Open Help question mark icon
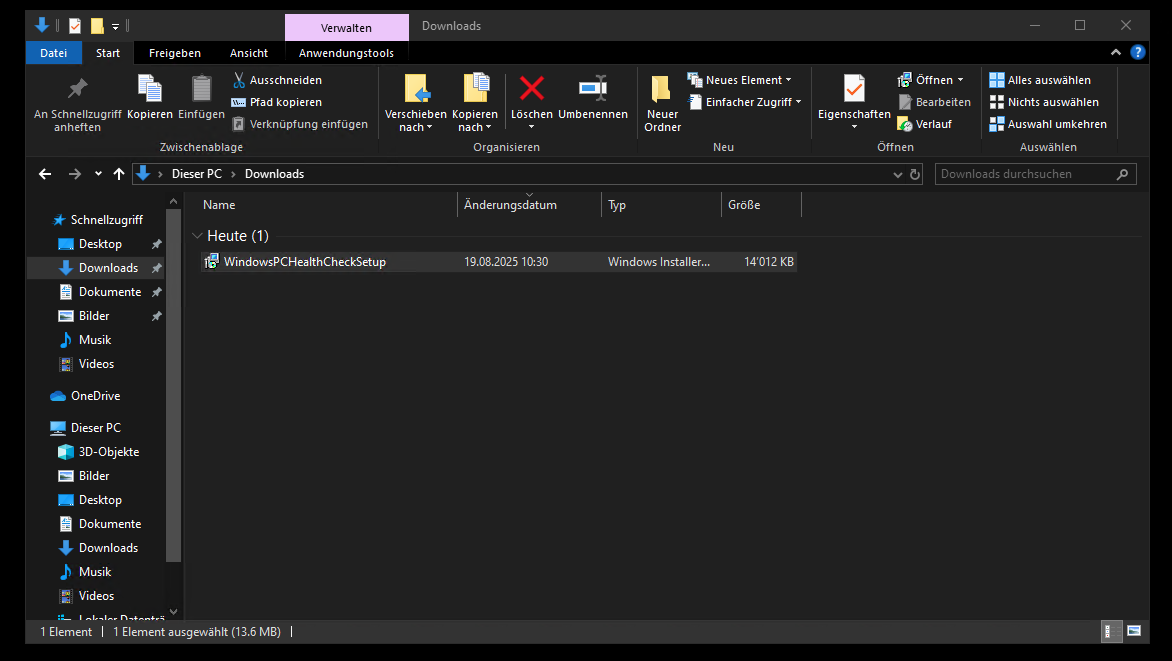 pos(1138,52)
